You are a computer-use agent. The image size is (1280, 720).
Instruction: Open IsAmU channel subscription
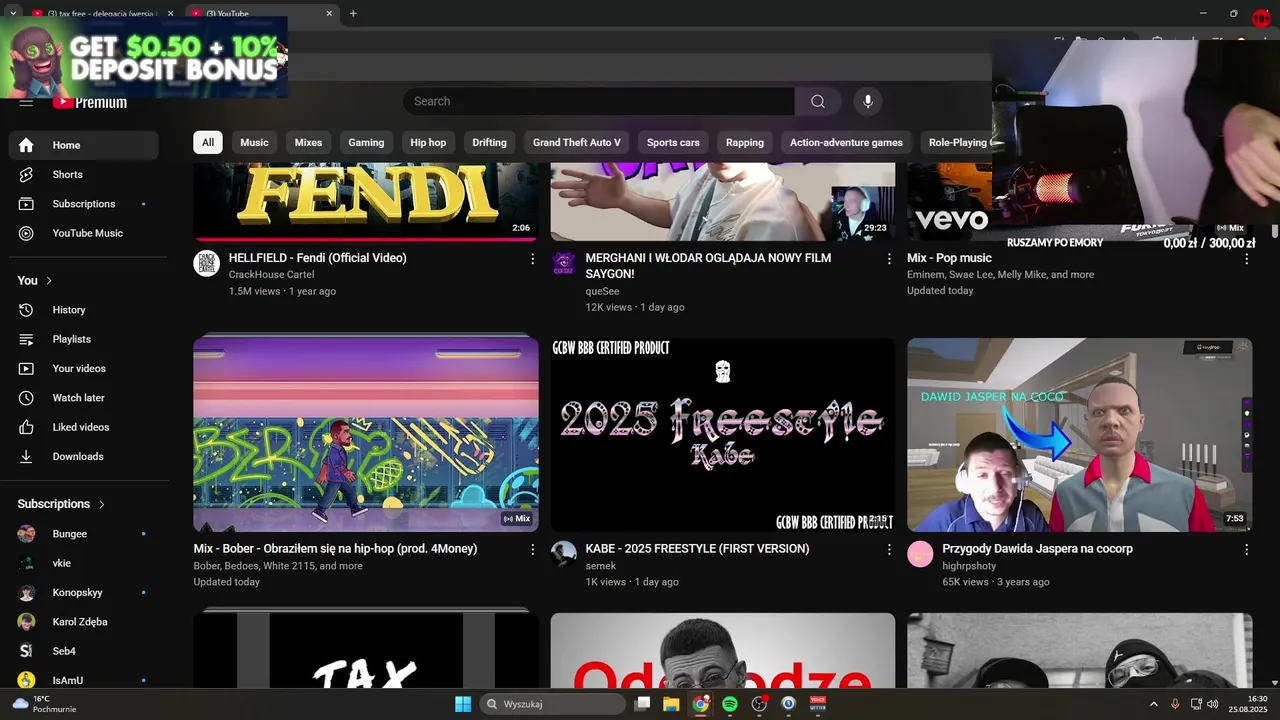pos(84,680)
